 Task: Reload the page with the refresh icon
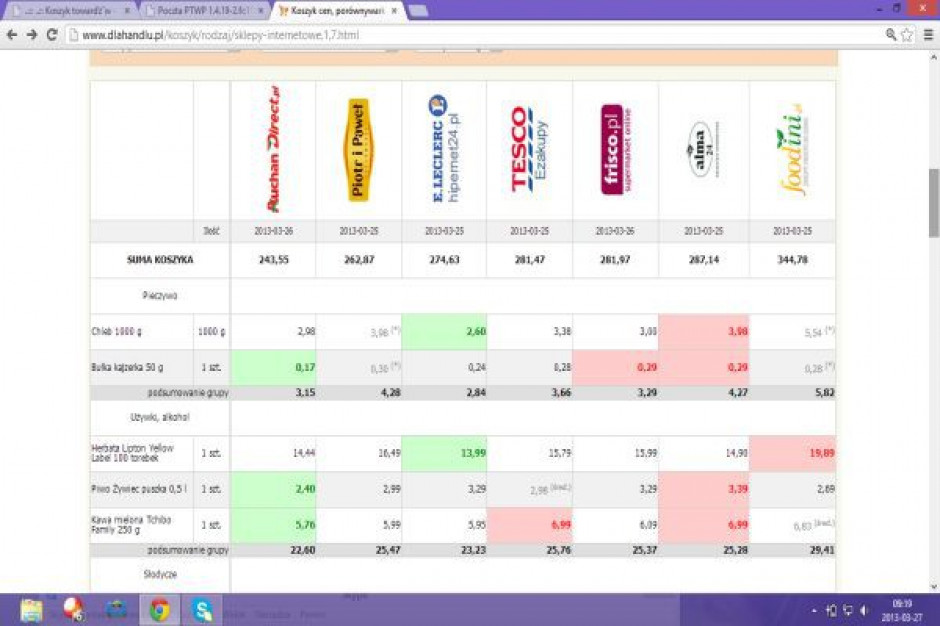point(52,35)
